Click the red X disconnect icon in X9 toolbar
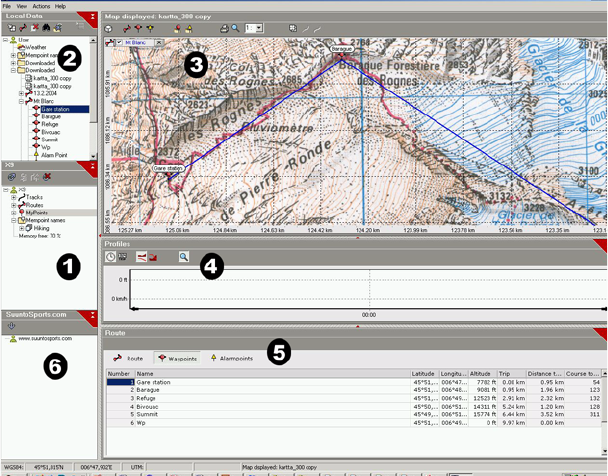 pyautogui.click(x=47, y=177)
